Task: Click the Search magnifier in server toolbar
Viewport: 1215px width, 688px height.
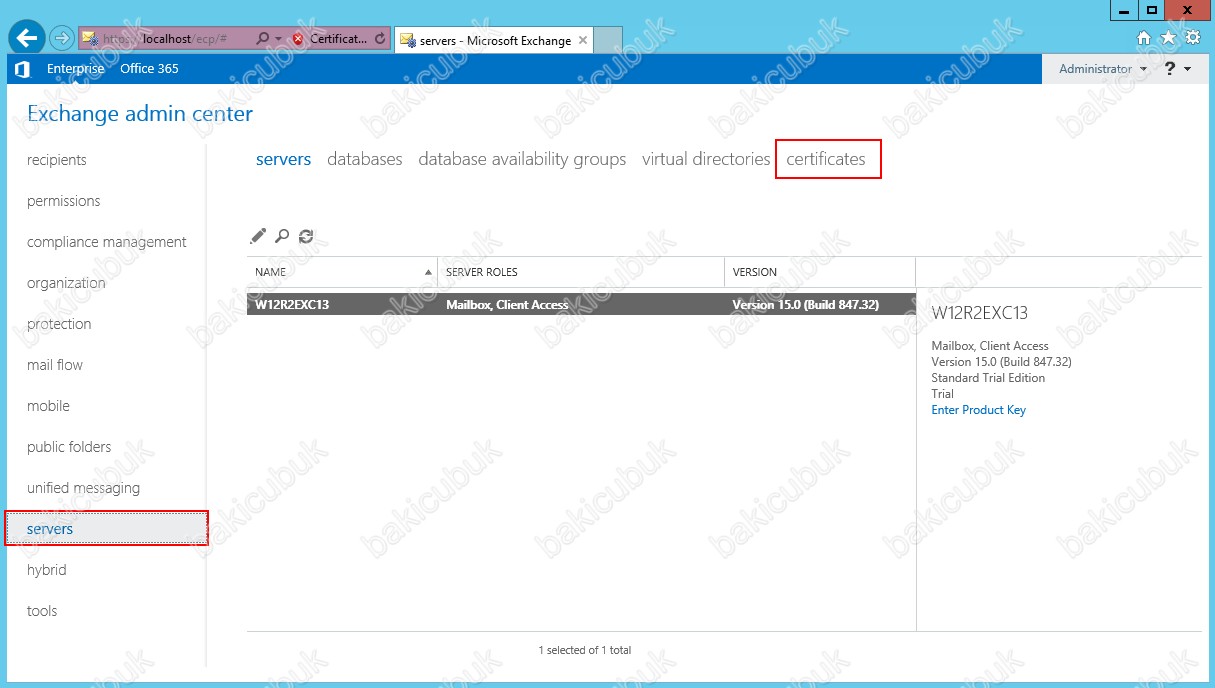Action: [282, 236]
